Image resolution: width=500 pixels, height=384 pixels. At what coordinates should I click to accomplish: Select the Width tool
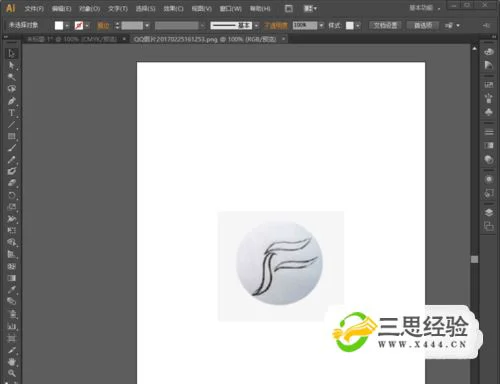(12, 219)
